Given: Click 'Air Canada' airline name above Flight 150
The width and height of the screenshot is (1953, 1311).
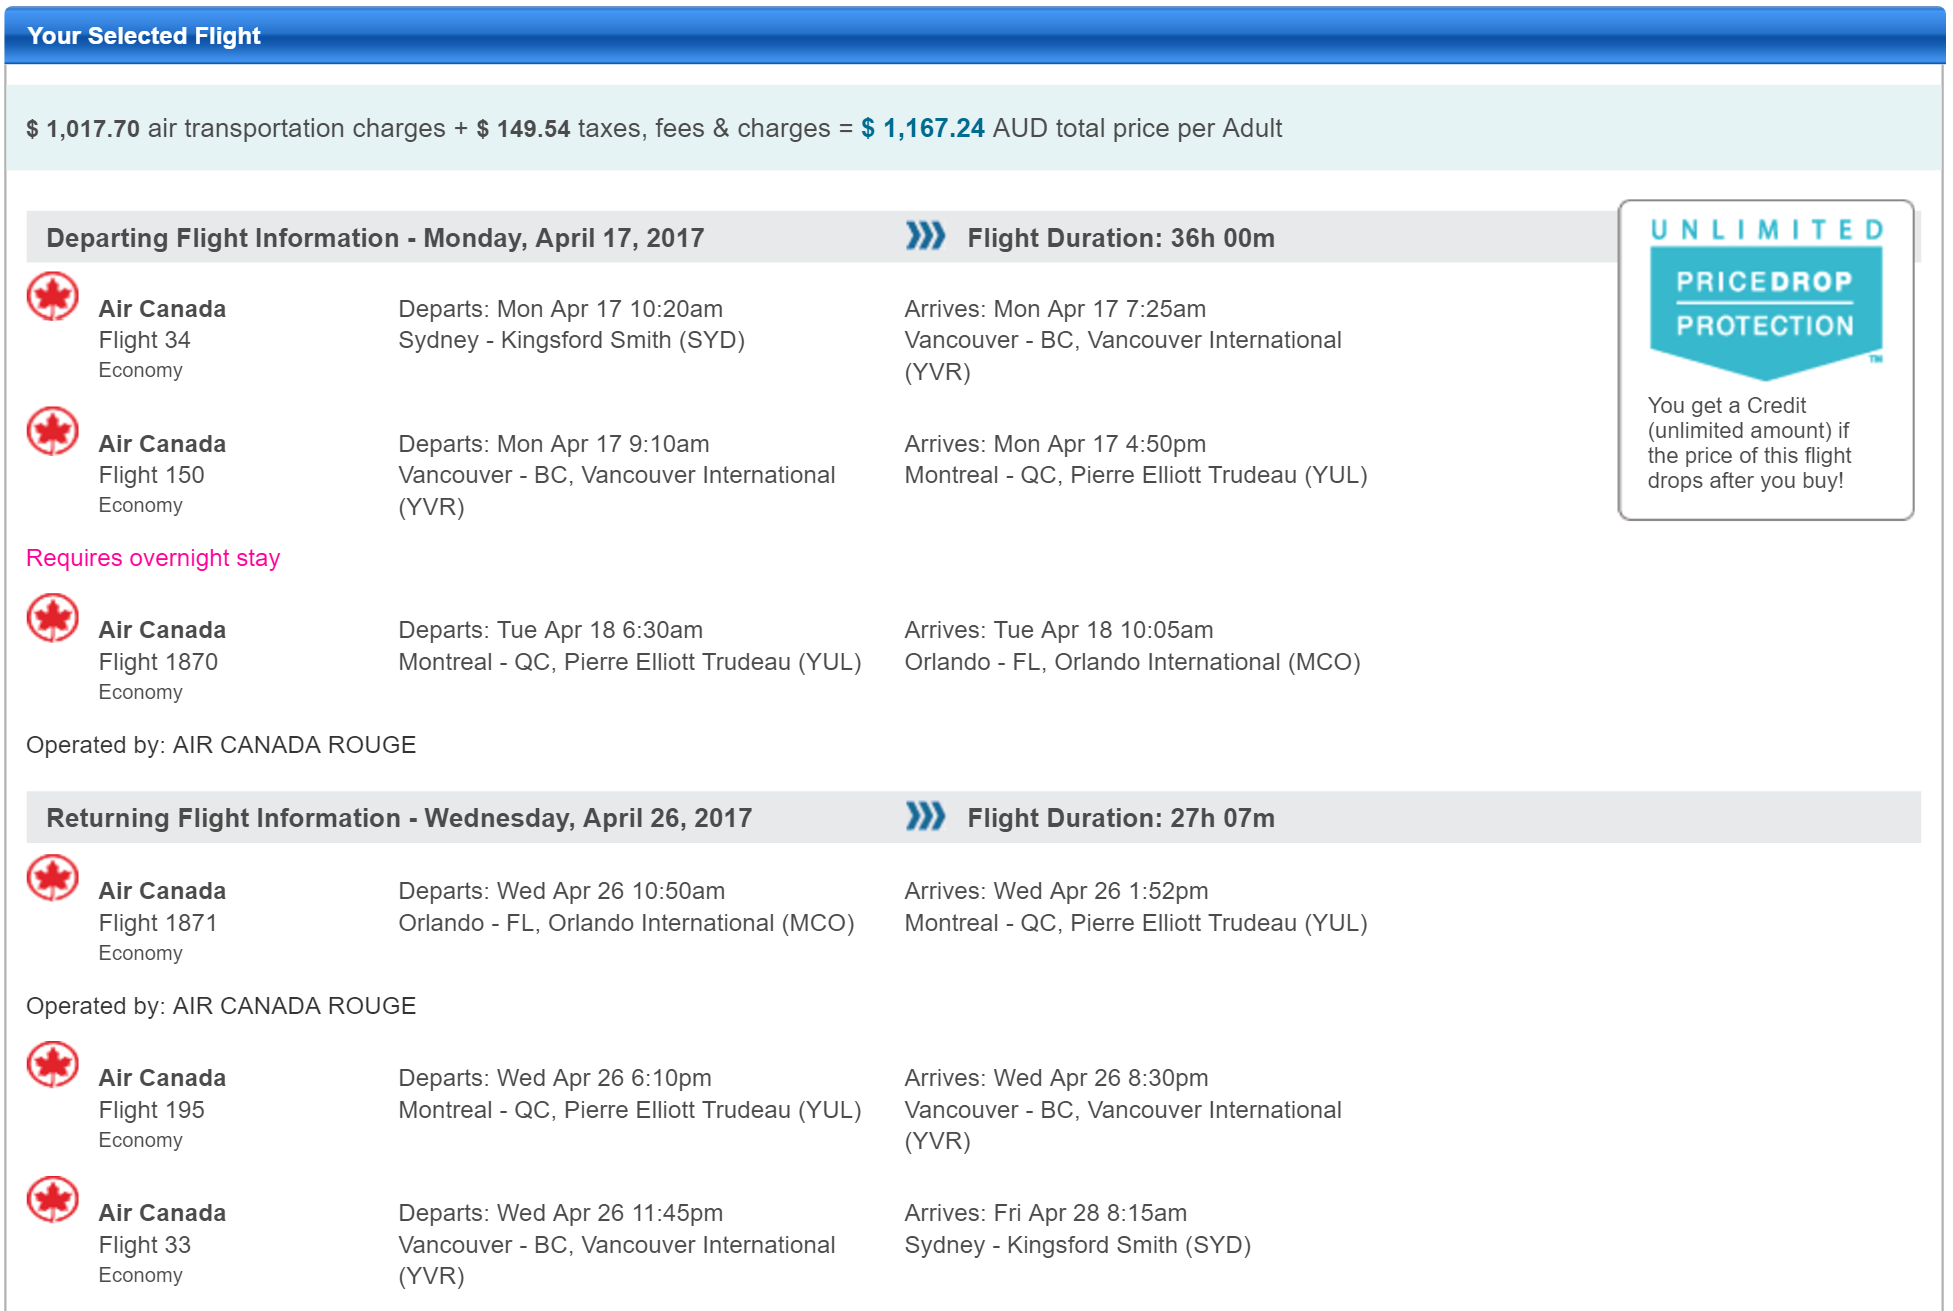Looking at the screenshot, I should tap(162, 444).
